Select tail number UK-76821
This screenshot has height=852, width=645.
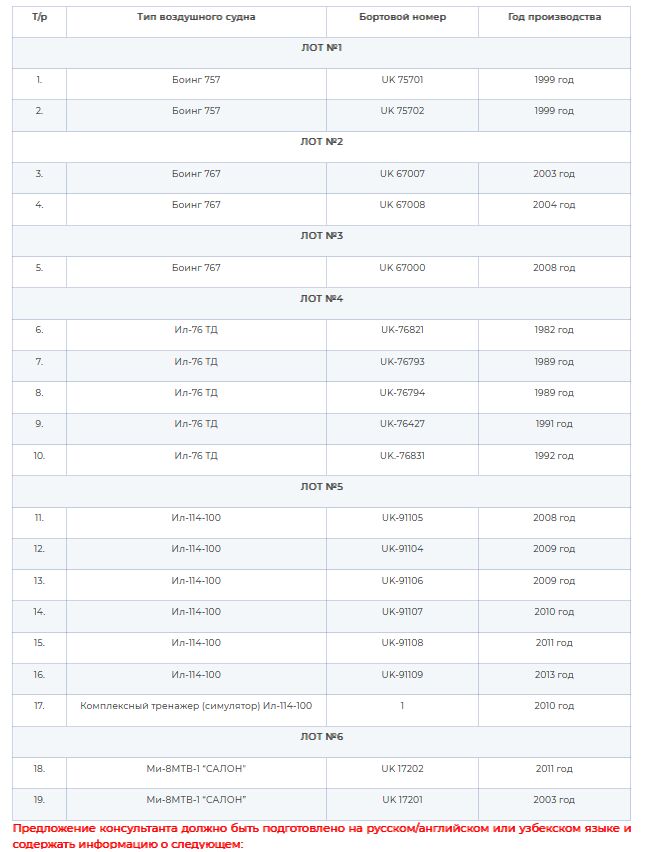402,330
